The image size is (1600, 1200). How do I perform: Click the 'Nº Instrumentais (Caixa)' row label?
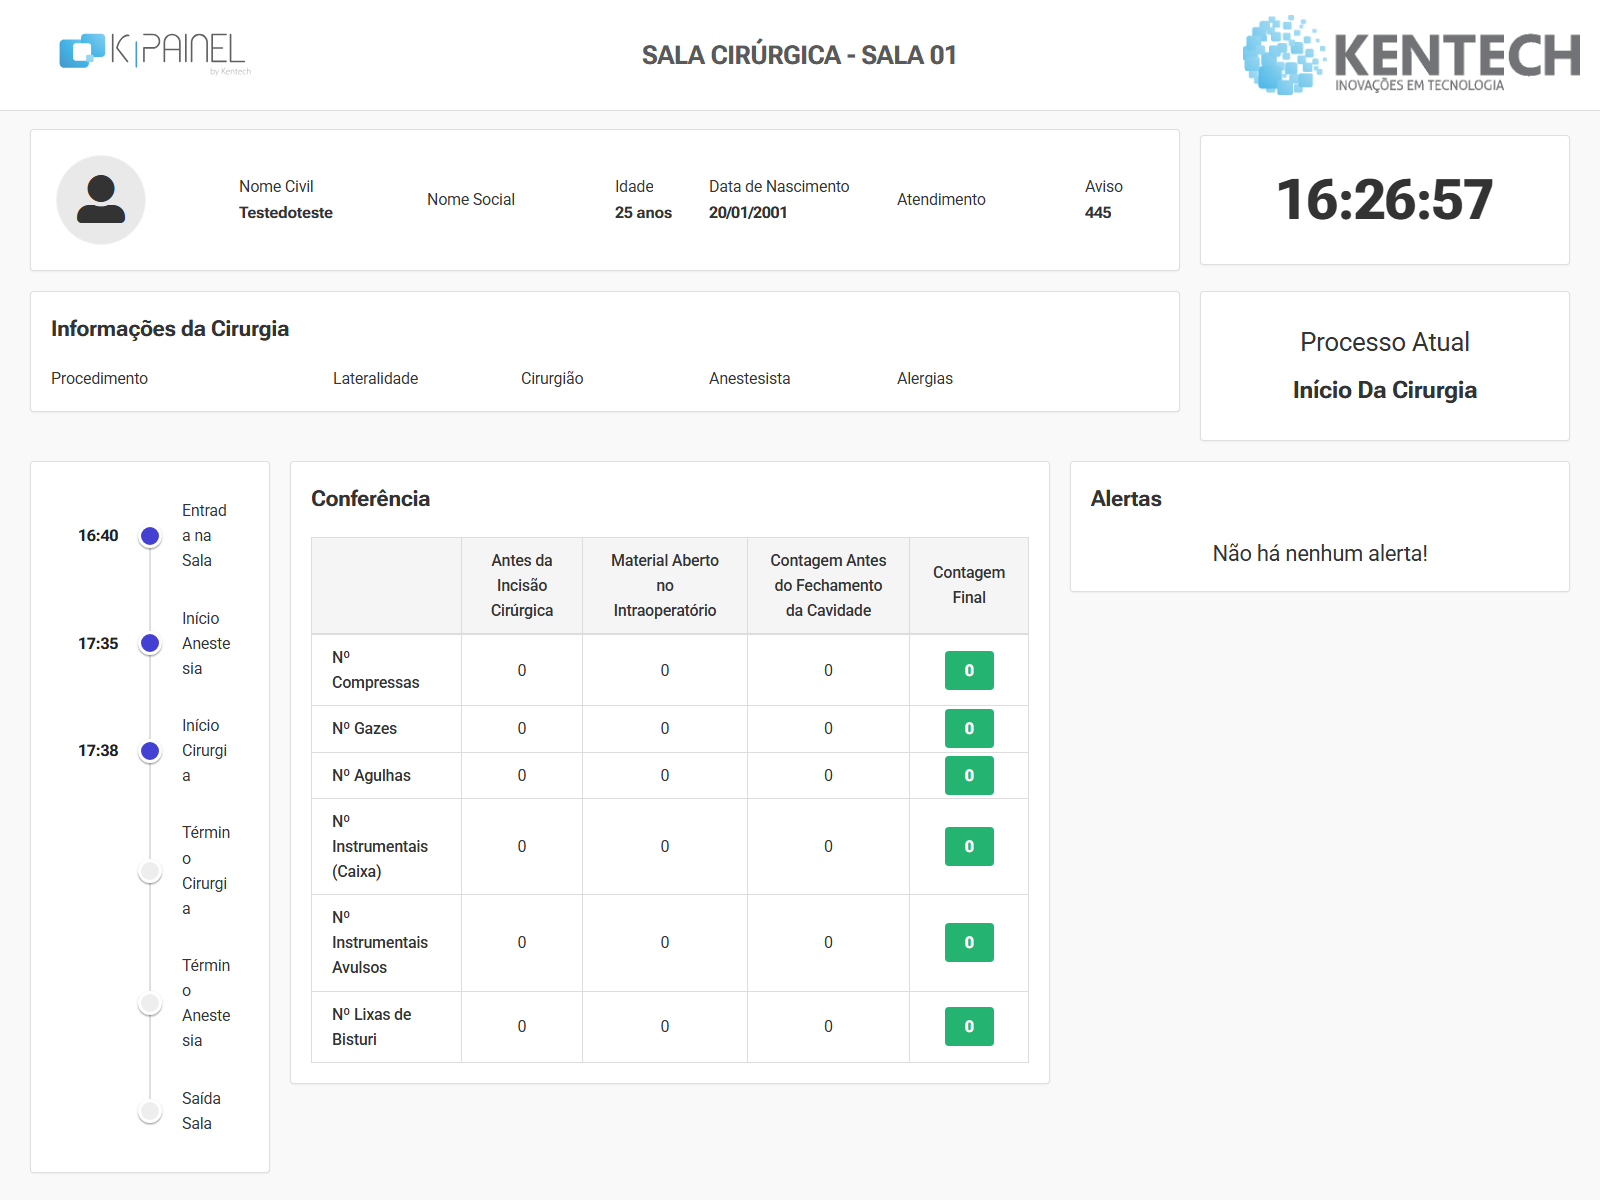(x=380, y=846)
